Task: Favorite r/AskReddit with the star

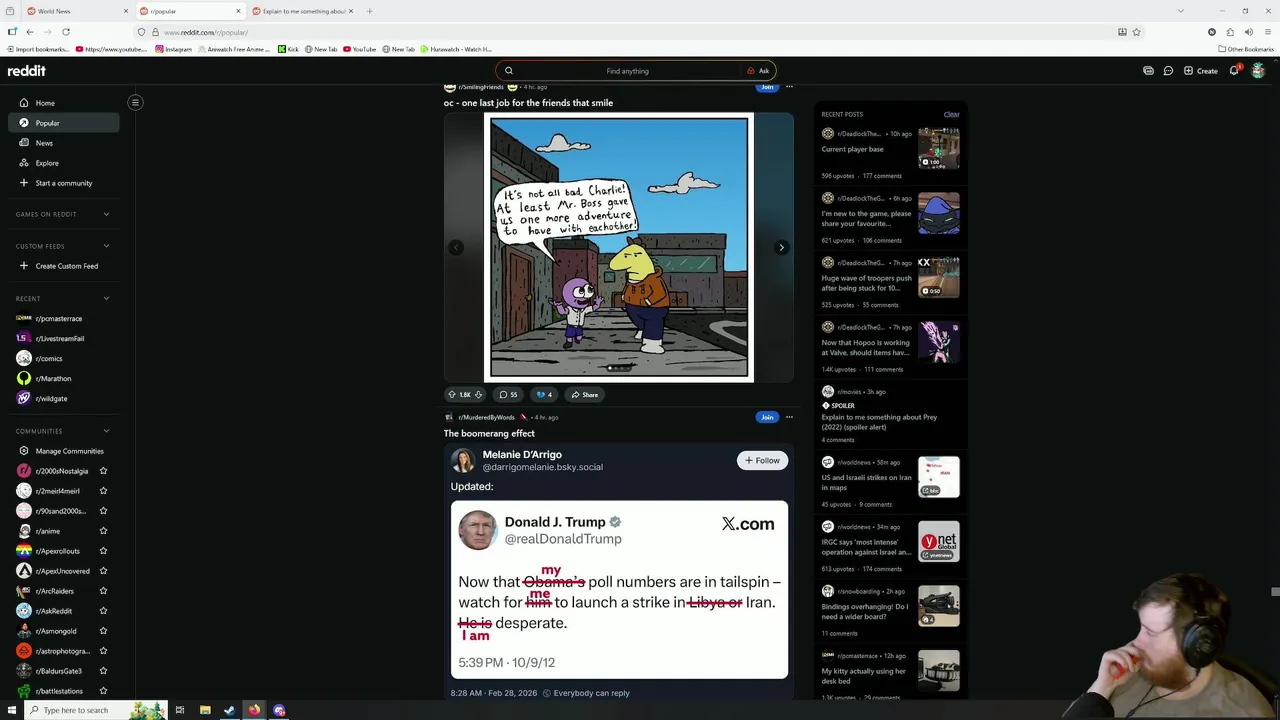Action: click(x=103, y=611)
